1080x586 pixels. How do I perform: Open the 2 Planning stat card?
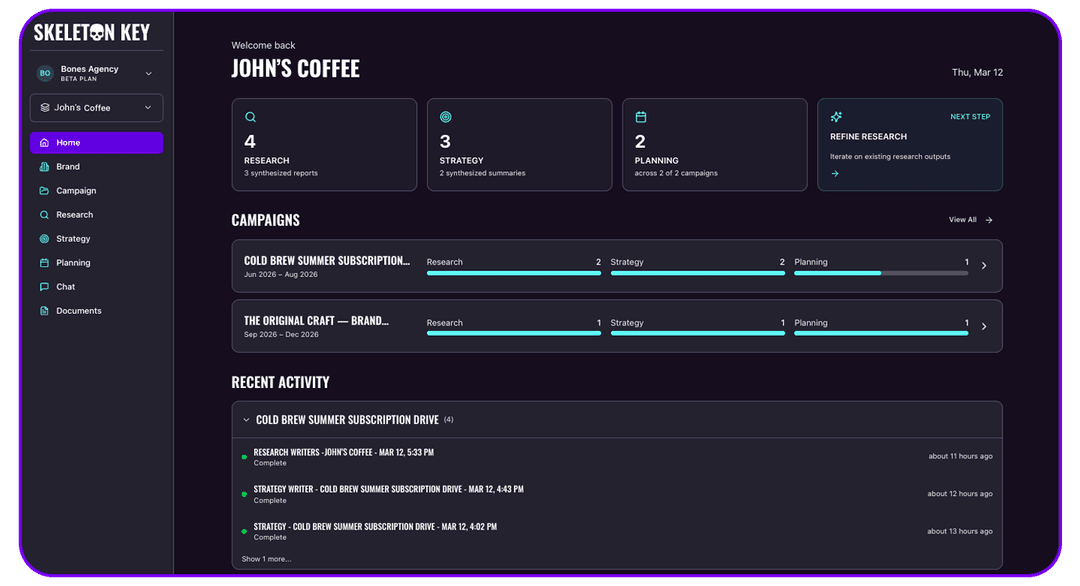(x=714, y=145)
